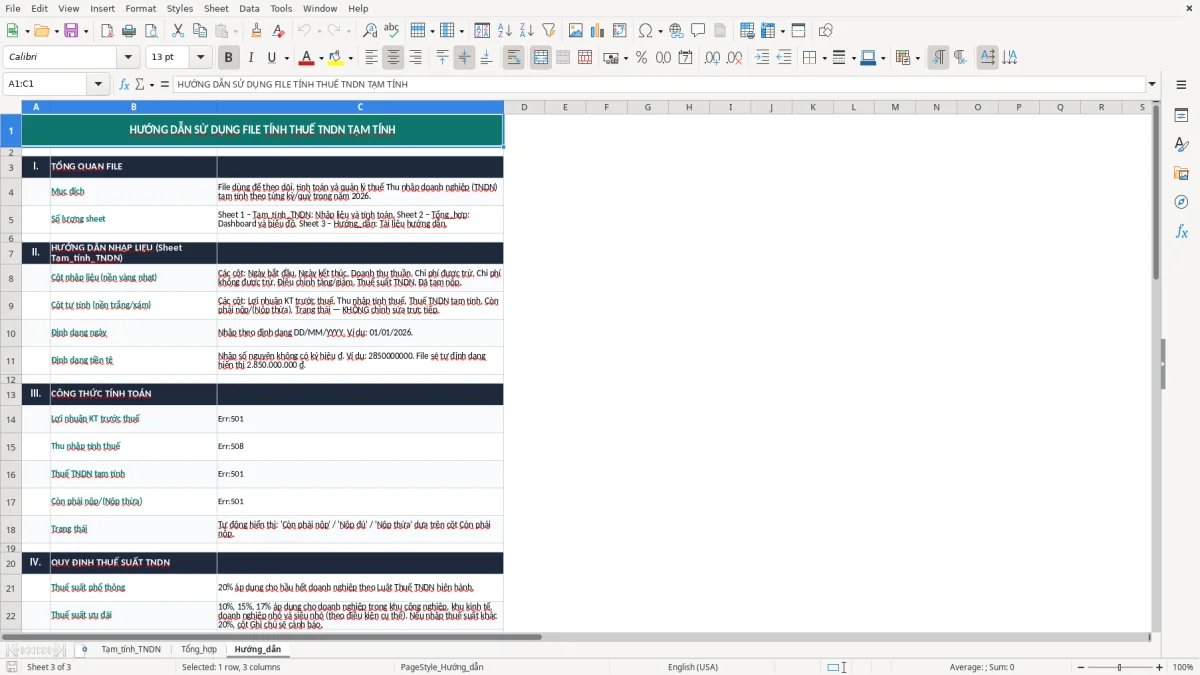The height and width of the screenshot is (675, 1200).
Task: Open the Format menu
Action: coord(140,8)
